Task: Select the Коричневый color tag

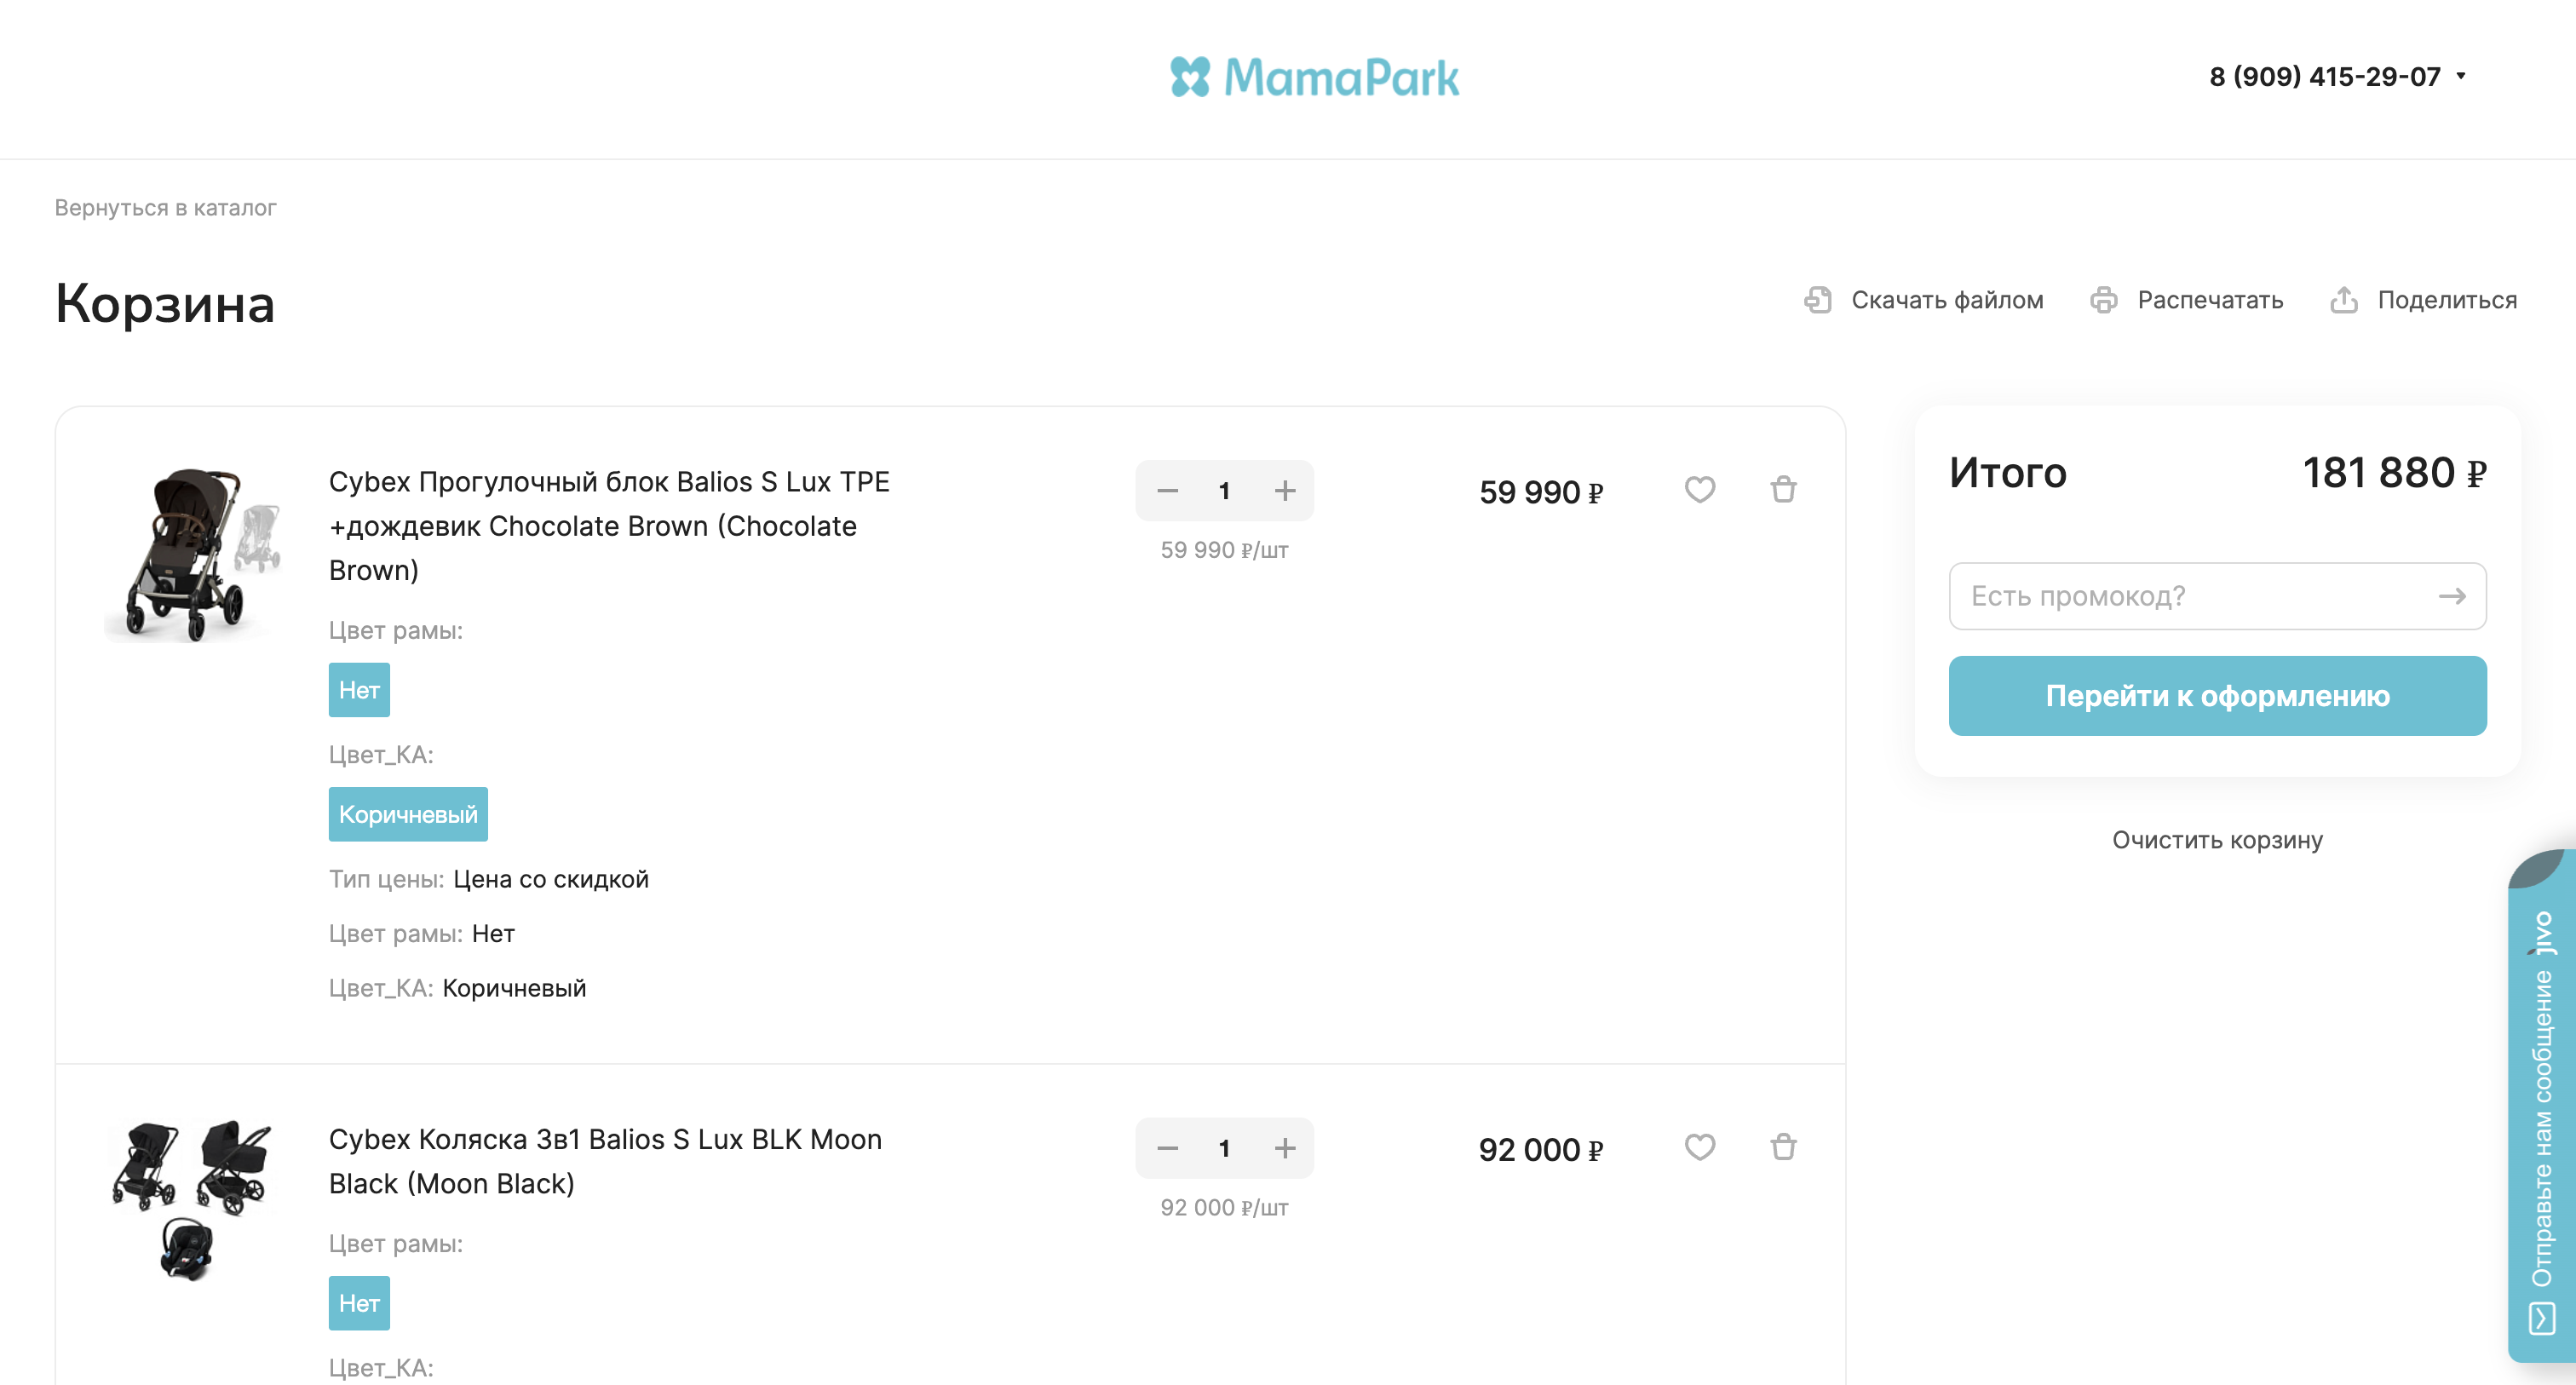Action: tap(408, 814)
